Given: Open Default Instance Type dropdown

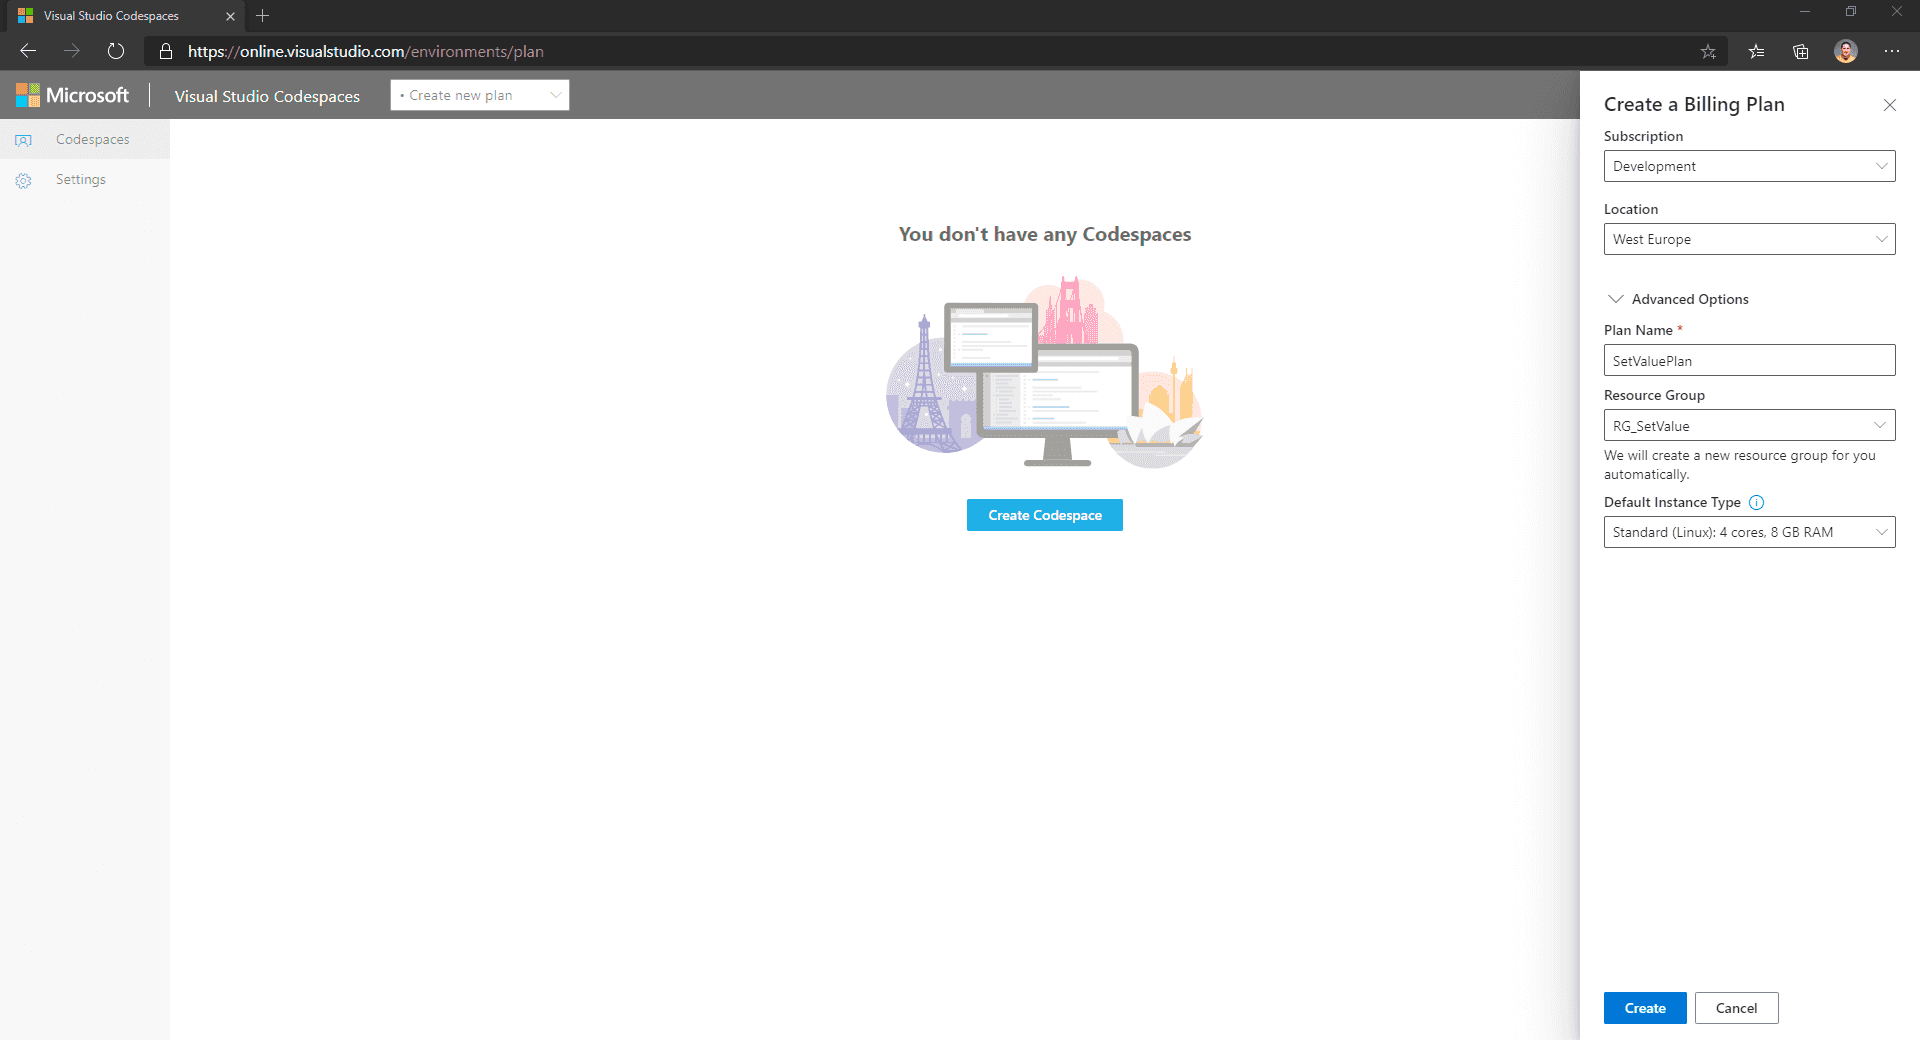Looking at the screenshot, I should click(x=1749, y=532).
